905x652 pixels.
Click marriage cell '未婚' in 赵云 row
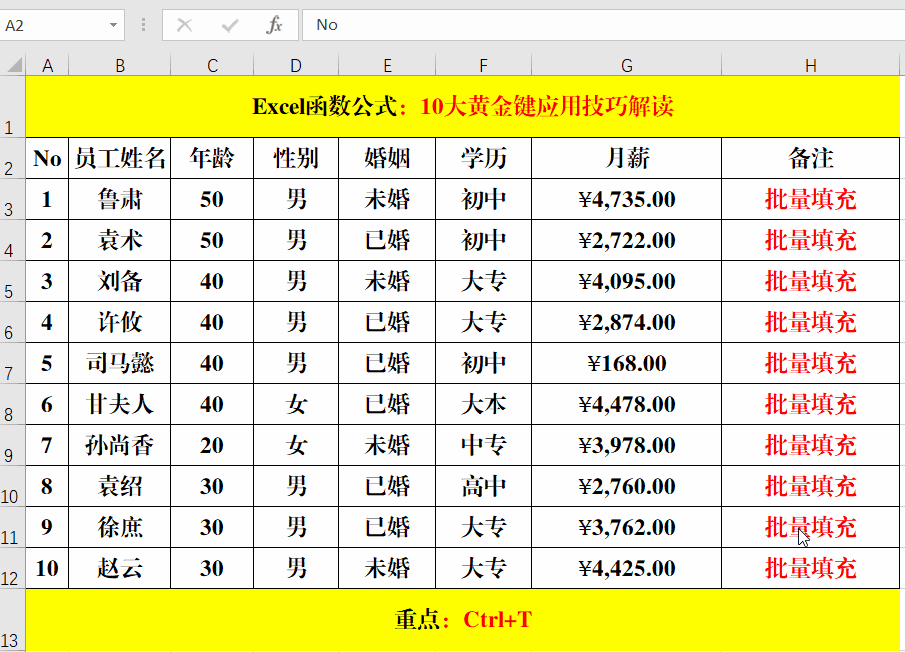tap(387, 568)
